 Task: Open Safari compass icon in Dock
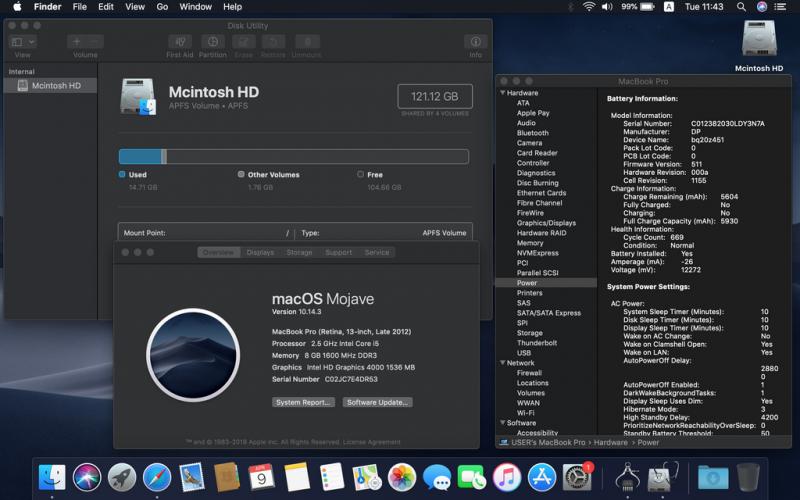click(157, 478)
